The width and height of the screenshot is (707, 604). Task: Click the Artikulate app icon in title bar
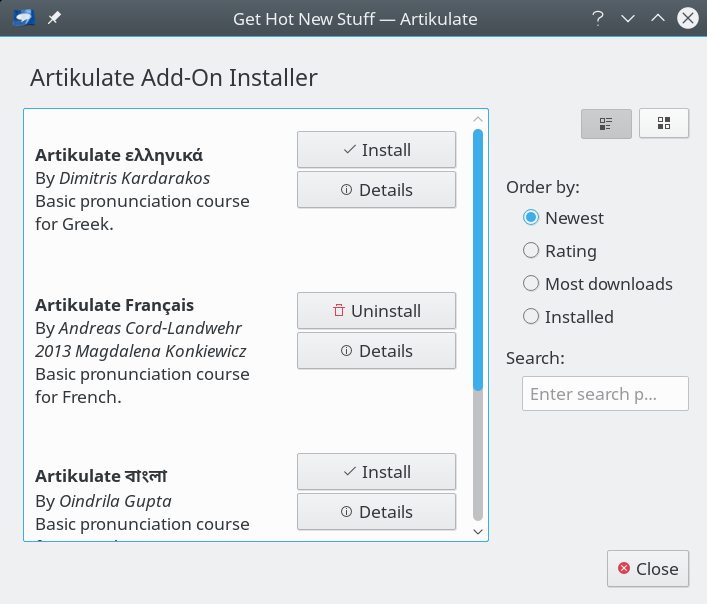tap(23, 18)
